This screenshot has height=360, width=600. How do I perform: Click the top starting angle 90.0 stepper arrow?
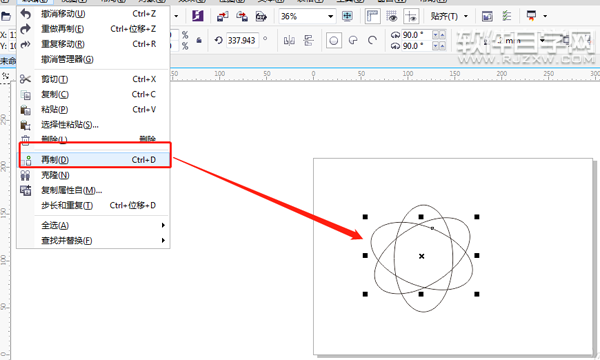[442, 35]
